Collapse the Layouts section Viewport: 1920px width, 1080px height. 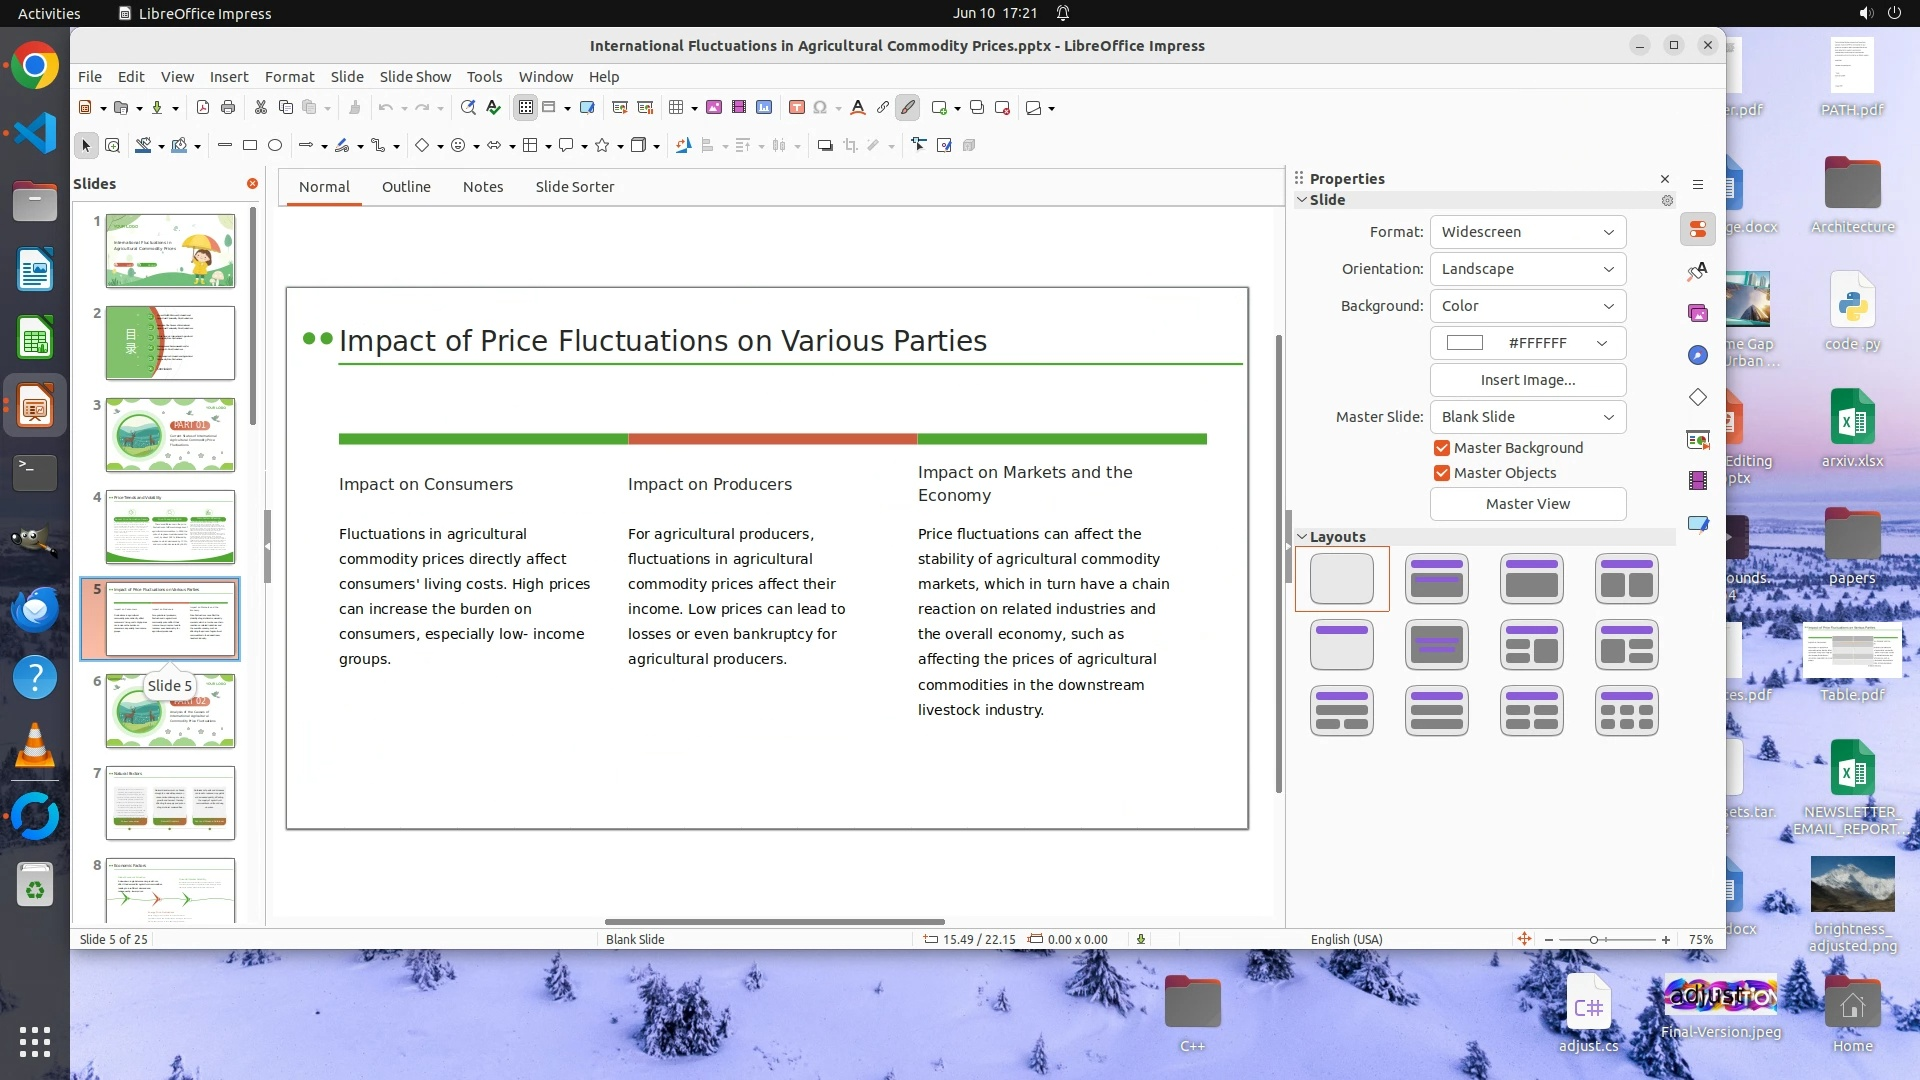1303,537
